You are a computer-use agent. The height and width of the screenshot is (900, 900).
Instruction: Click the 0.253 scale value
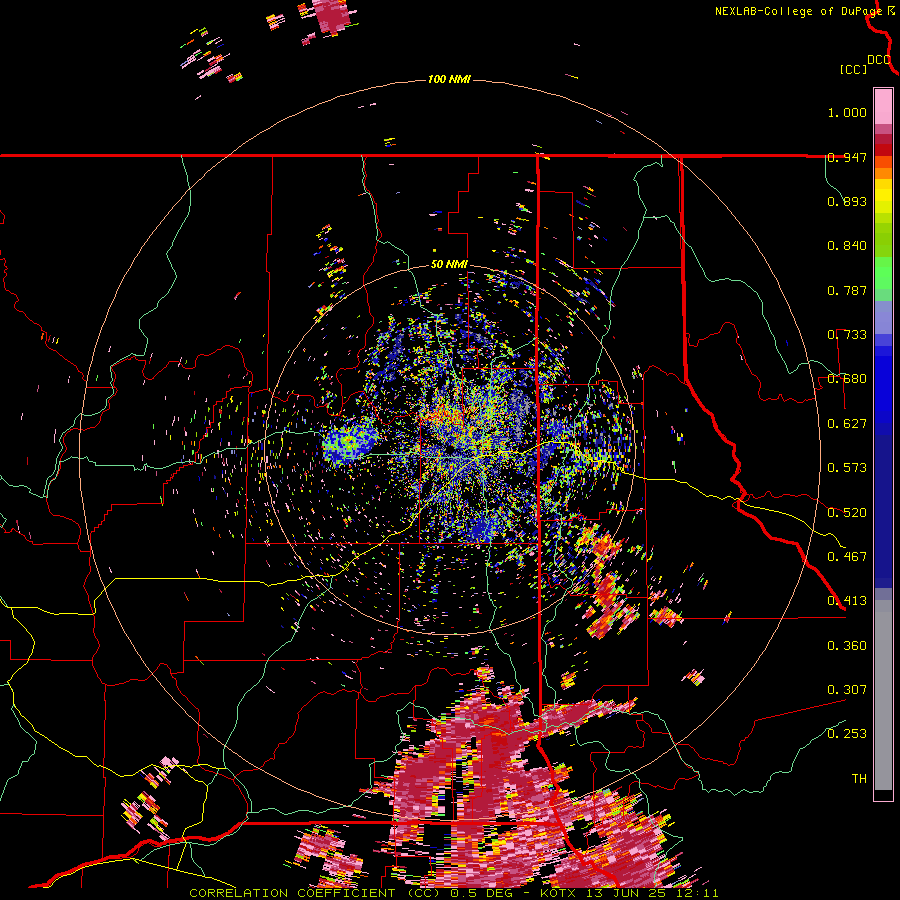847,734
